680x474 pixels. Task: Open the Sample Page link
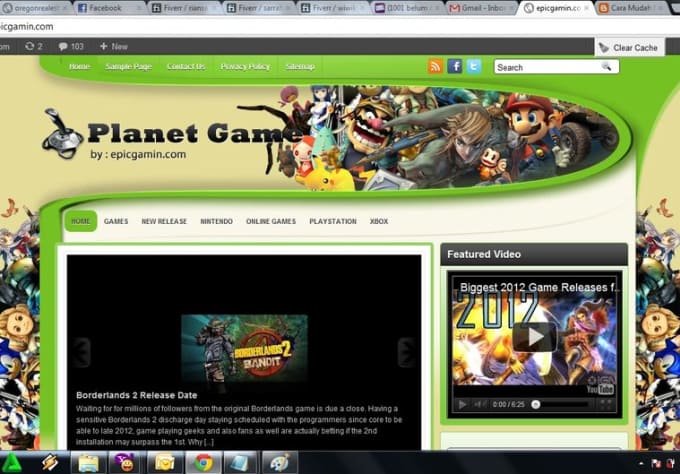coord(128,66)
